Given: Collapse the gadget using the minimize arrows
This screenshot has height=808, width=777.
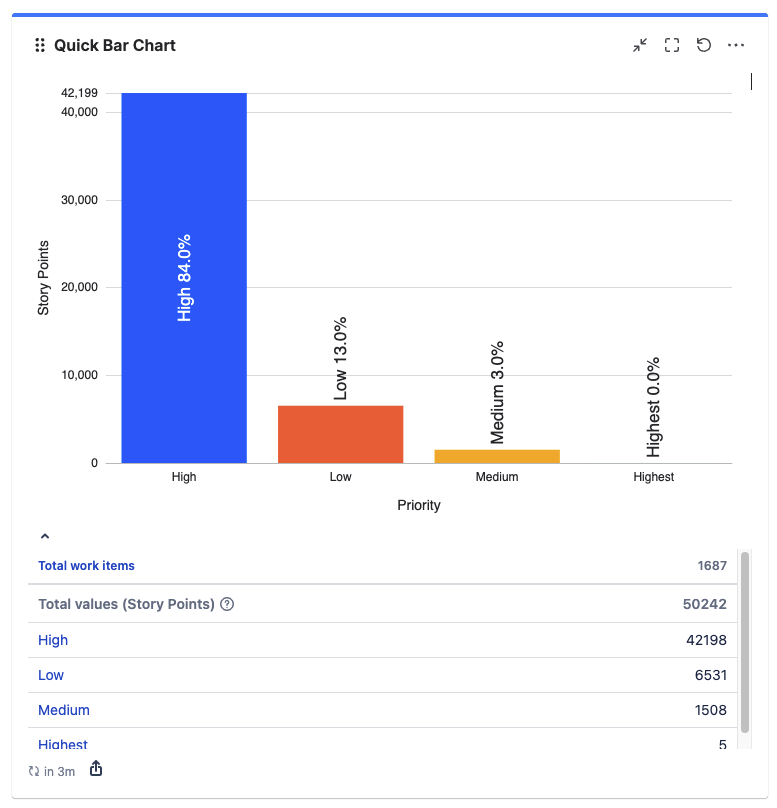Looking at the screenshot, I should pos(639,45).
